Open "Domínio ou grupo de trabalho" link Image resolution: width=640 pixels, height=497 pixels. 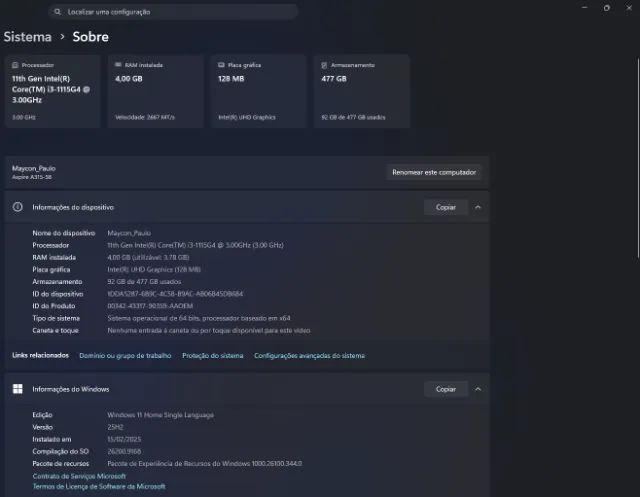[125, 355]
